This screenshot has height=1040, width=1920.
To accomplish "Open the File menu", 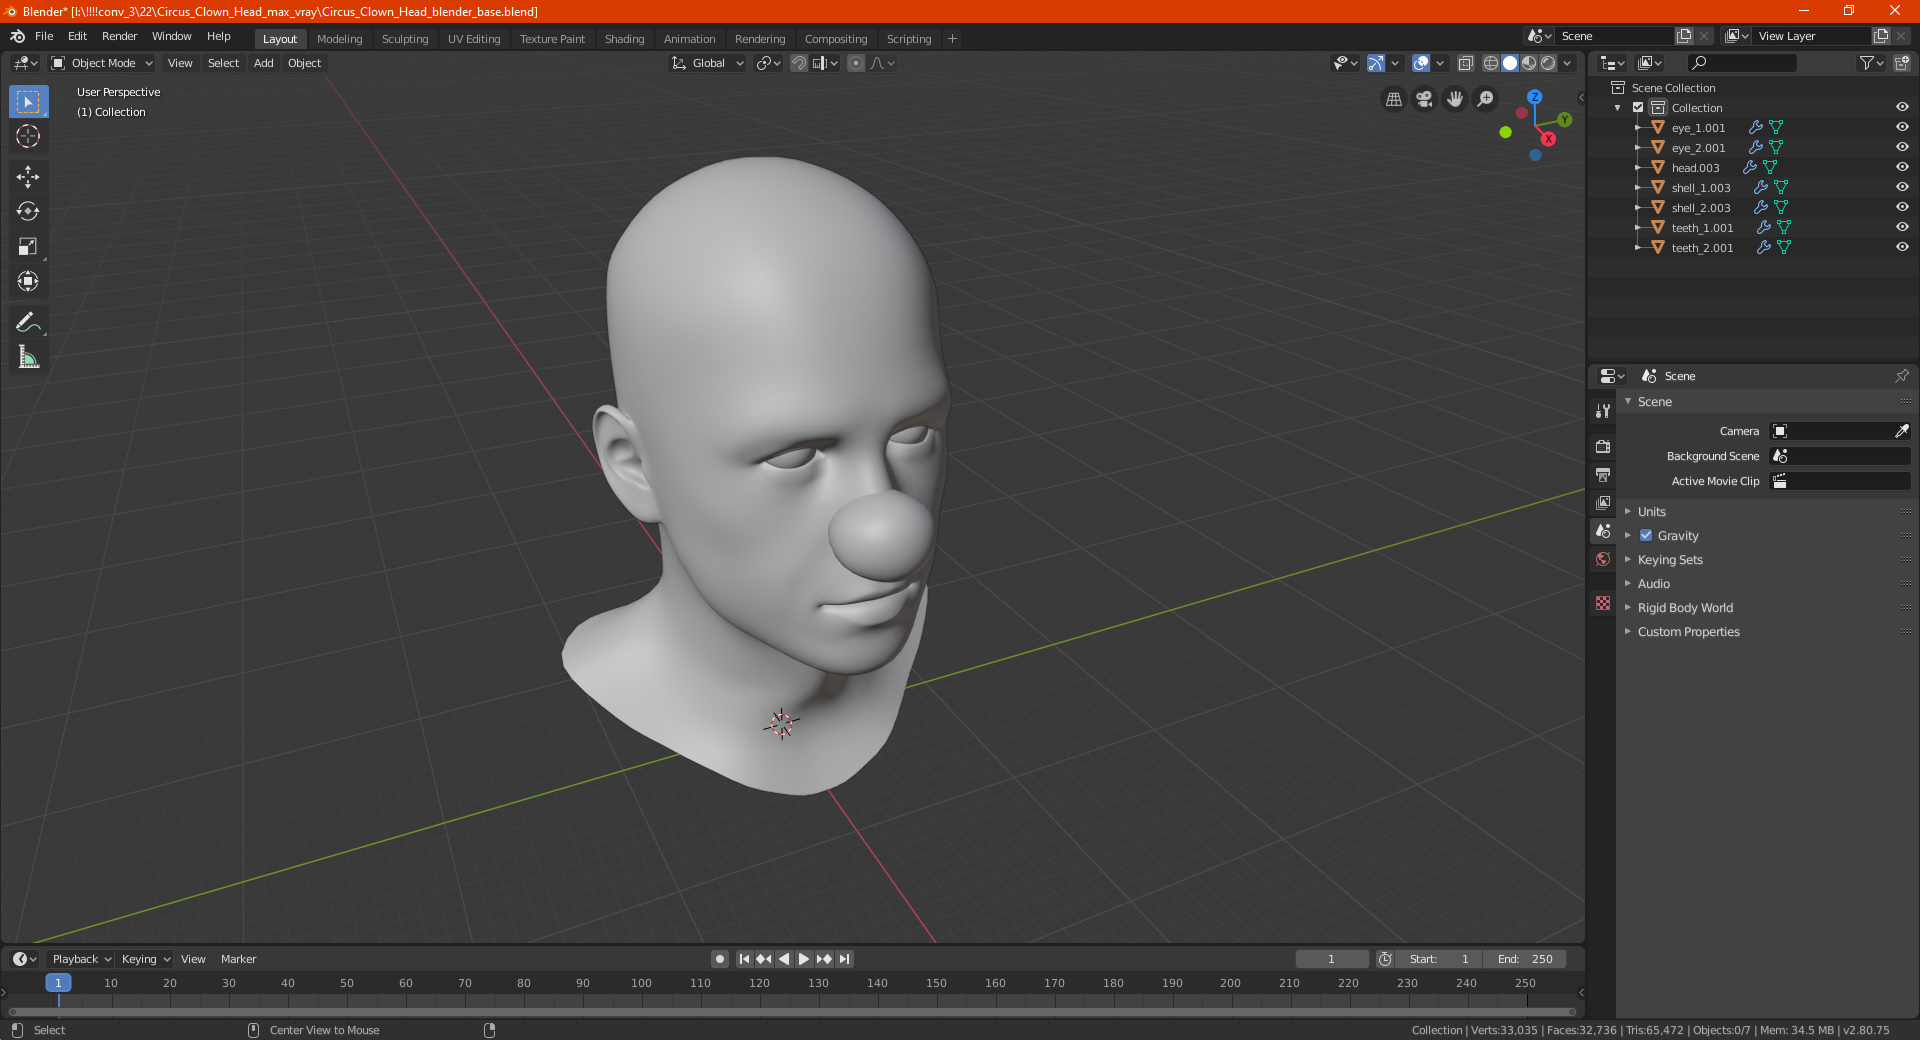I will click(x=44, y=36).
